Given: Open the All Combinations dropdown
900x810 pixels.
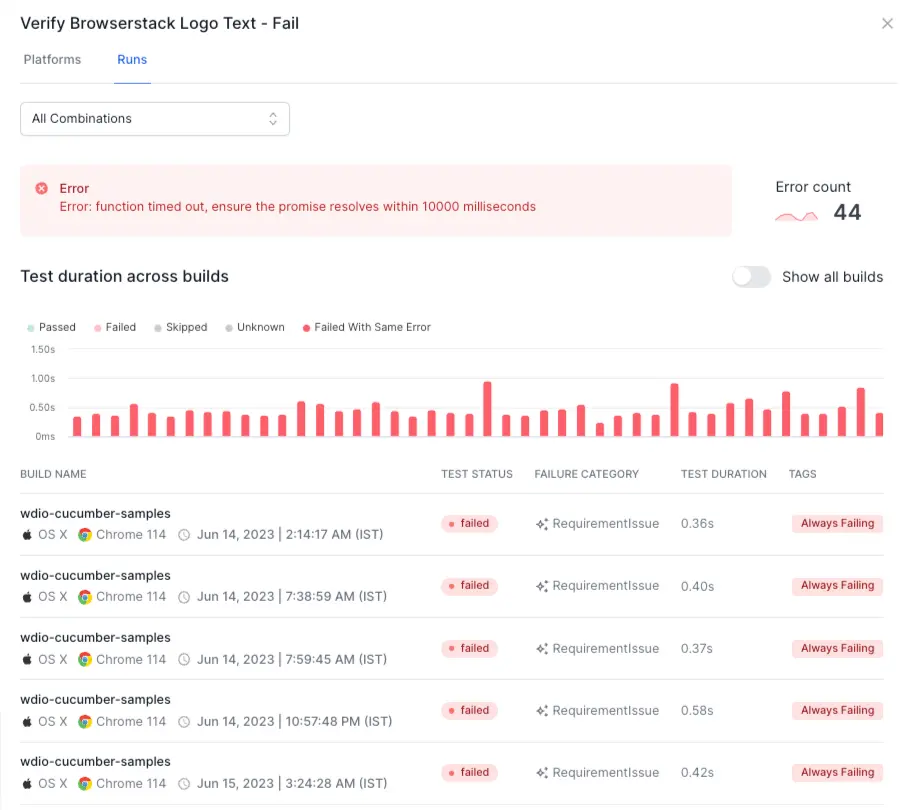Looking at the screenshot, I should [155, 119].
